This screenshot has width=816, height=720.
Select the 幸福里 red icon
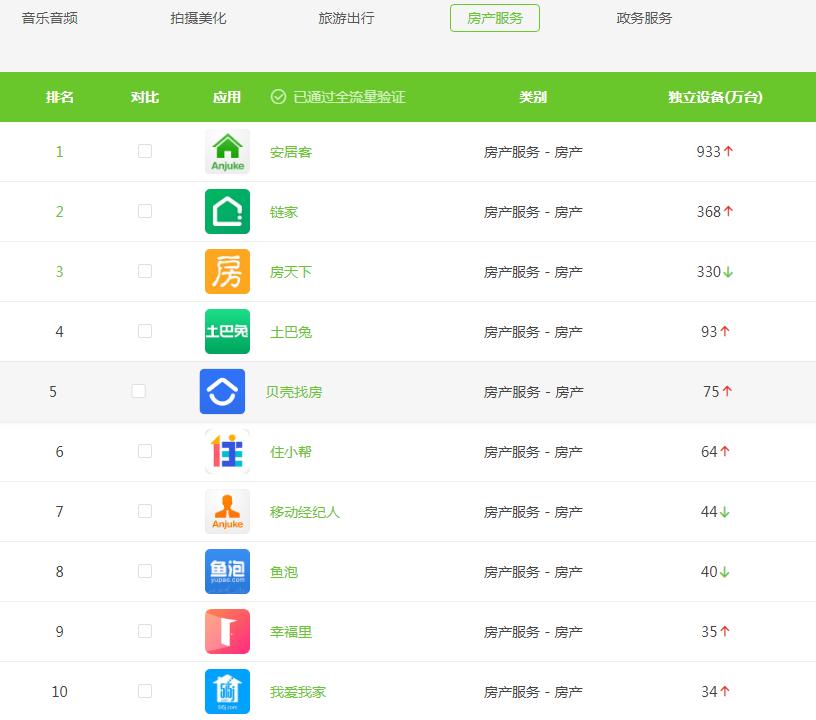coord(227,631)
